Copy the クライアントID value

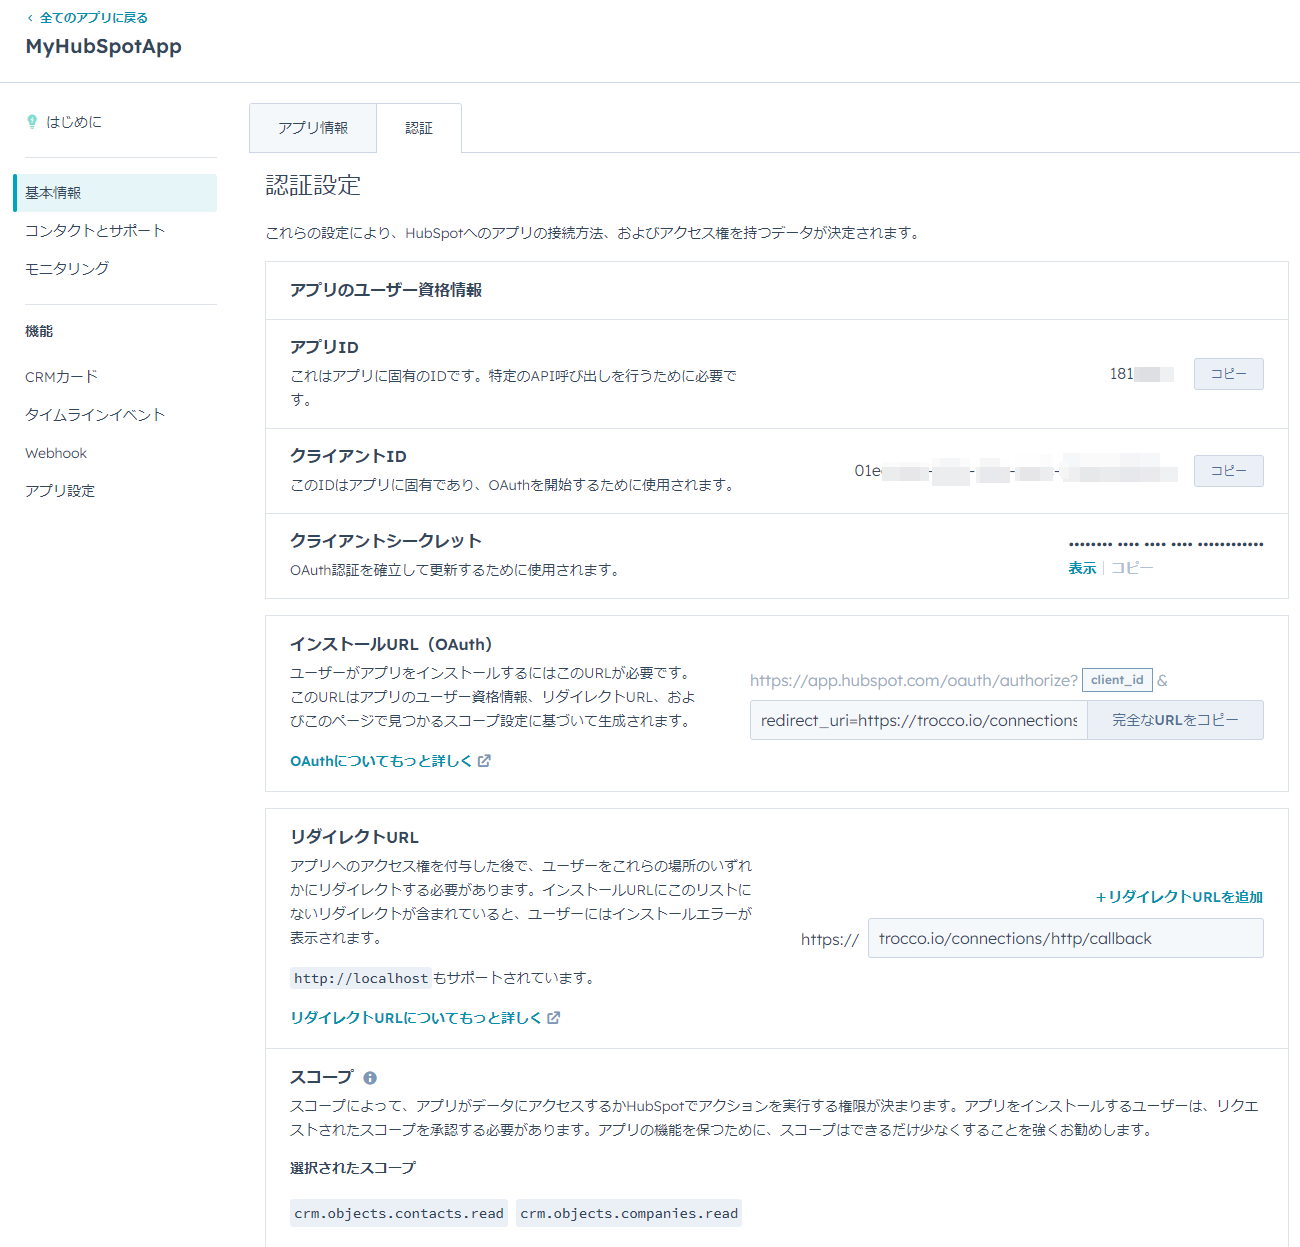pyautogui.click(x=1228, y=471)
